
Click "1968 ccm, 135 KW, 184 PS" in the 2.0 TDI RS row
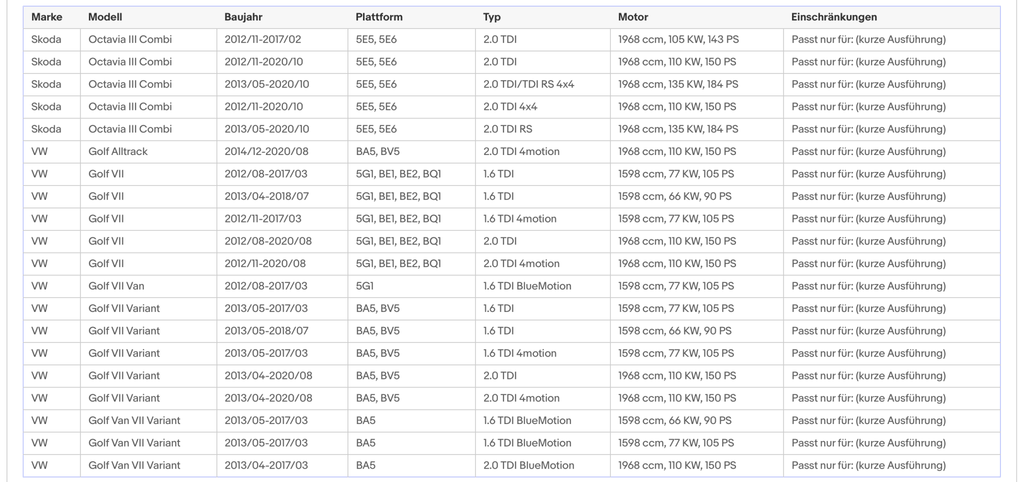[x=678, y=129]
